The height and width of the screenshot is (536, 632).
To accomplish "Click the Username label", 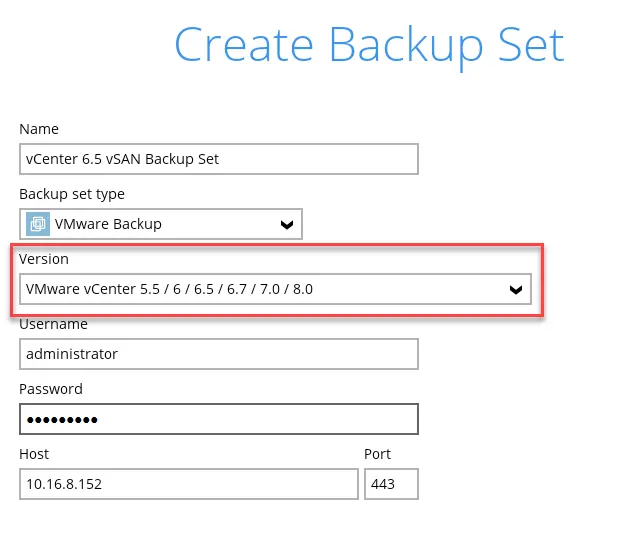I will point(53,324).
